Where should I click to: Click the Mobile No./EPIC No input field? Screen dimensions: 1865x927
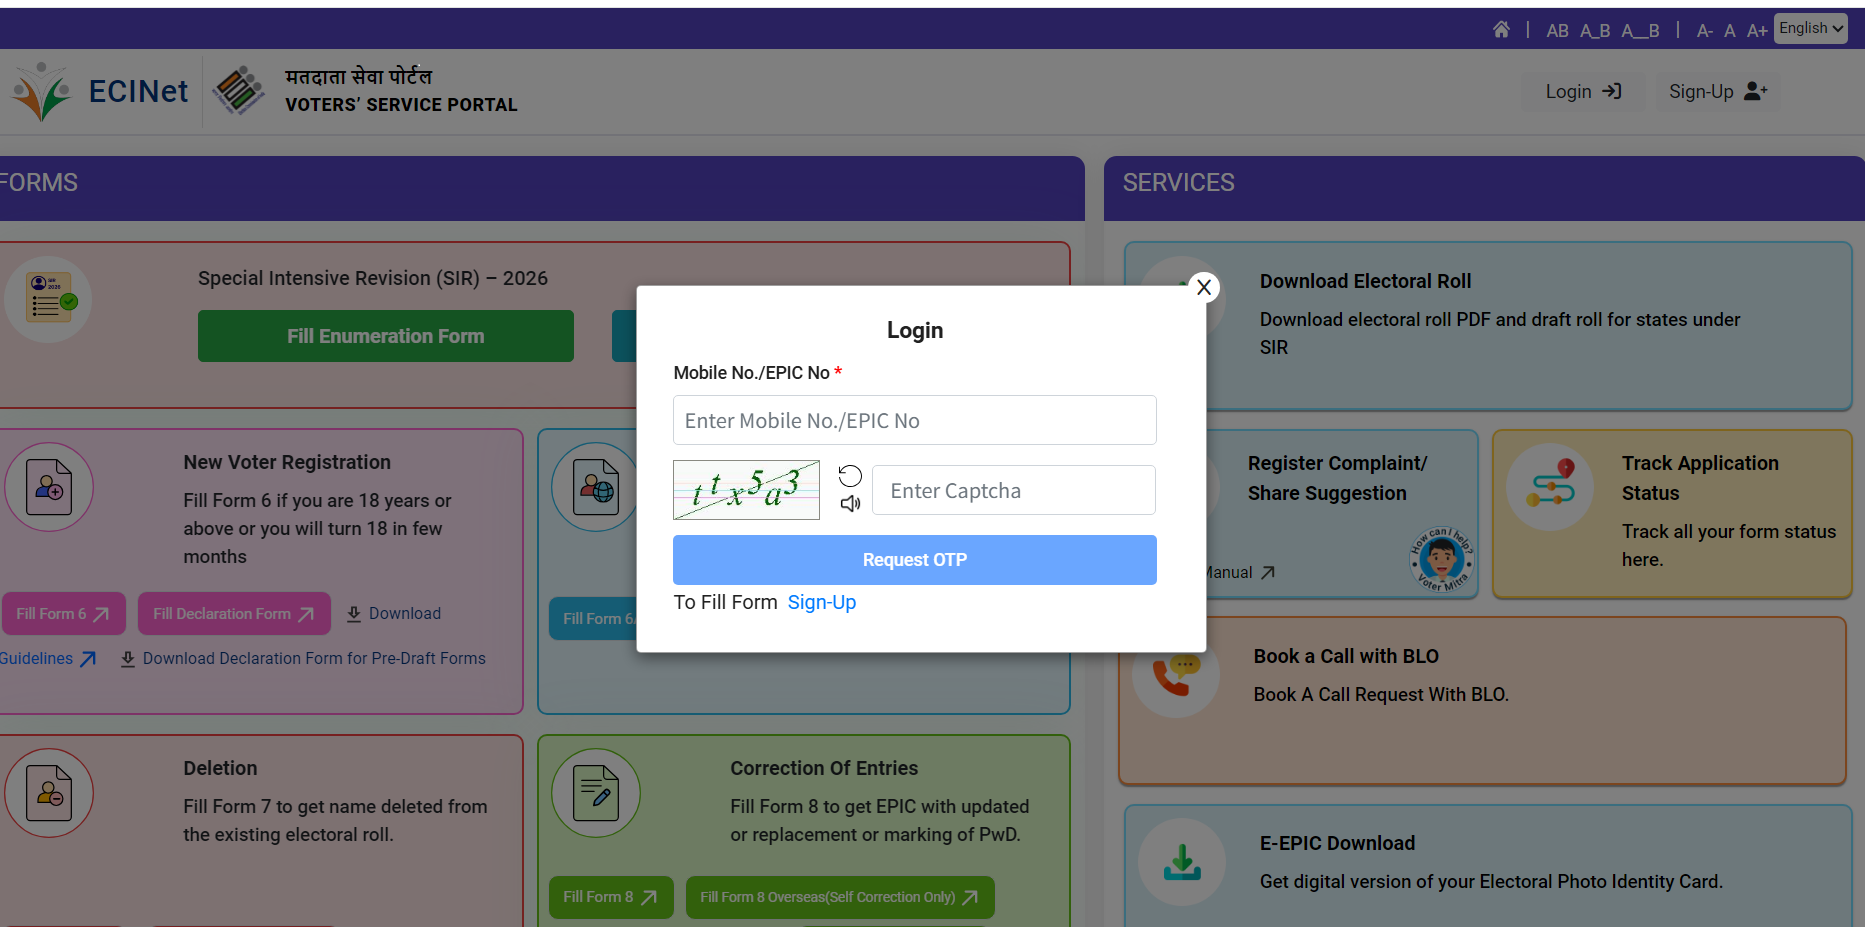[914, 421]
